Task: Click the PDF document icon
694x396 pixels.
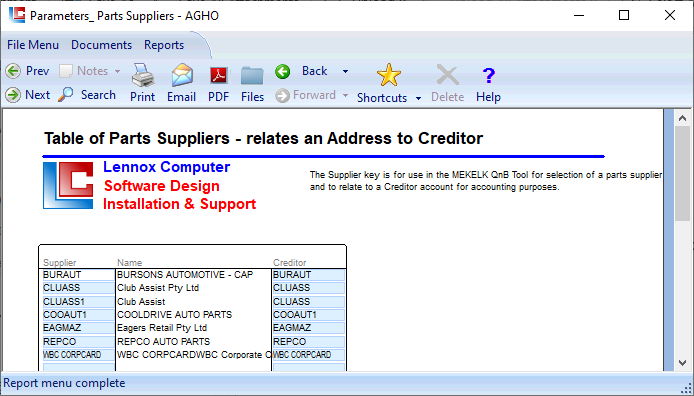Action: click(219, 76)
